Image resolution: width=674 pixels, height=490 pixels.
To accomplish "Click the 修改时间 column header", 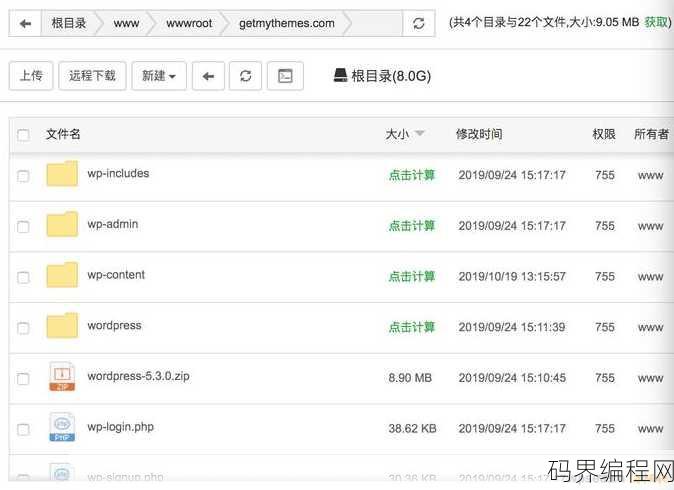I will (x=479, y=134).
